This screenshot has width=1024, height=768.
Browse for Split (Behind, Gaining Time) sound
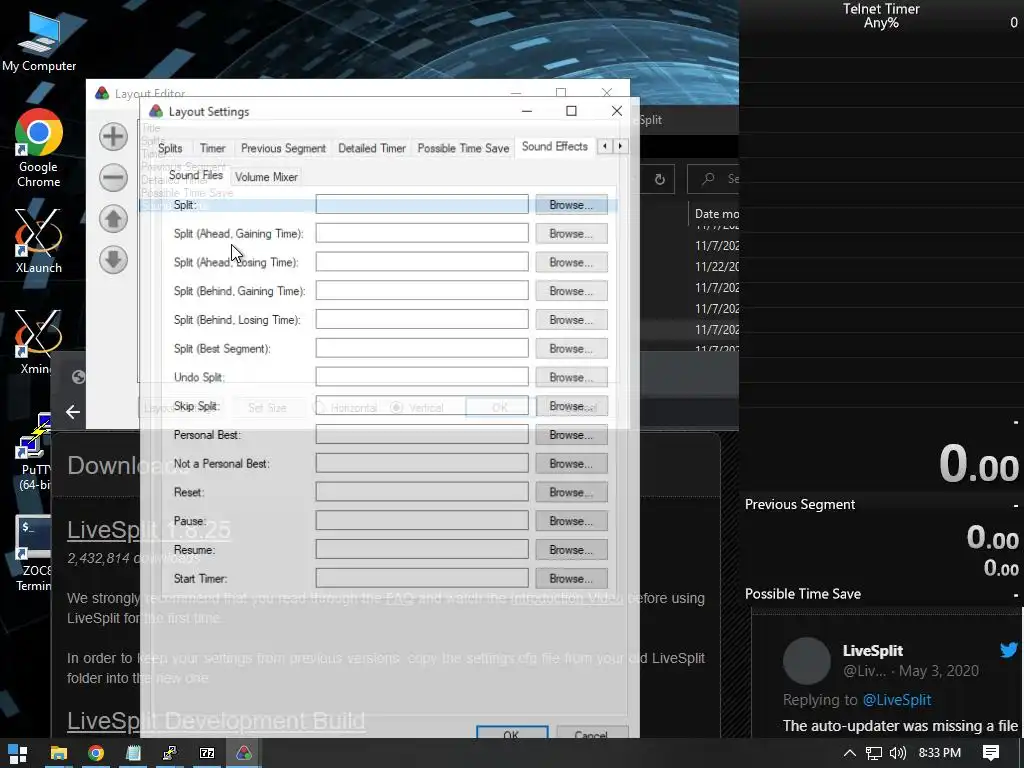(x=571, y=291)
